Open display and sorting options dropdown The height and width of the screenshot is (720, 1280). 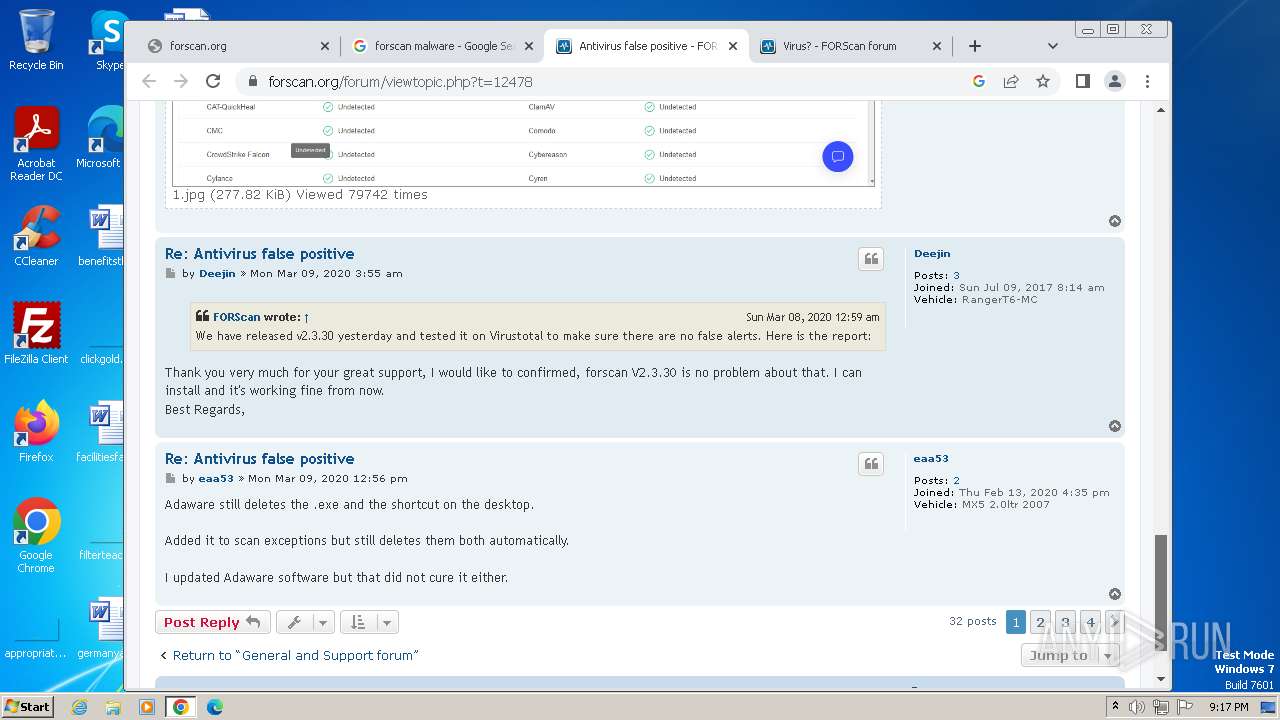369,622
